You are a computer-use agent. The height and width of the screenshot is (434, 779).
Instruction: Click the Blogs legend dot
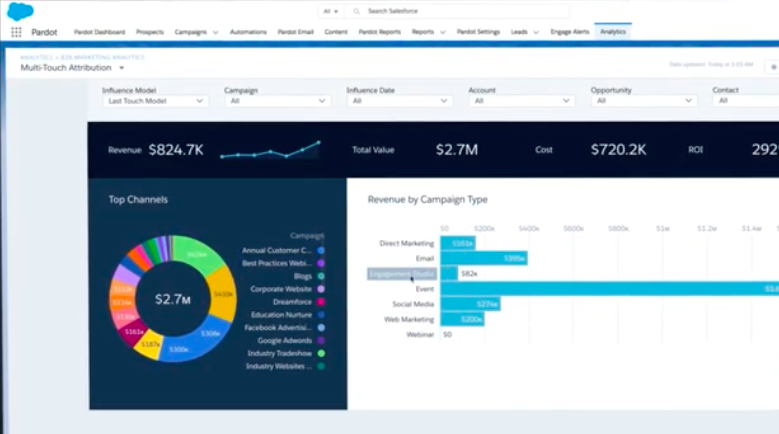(321, 276)
